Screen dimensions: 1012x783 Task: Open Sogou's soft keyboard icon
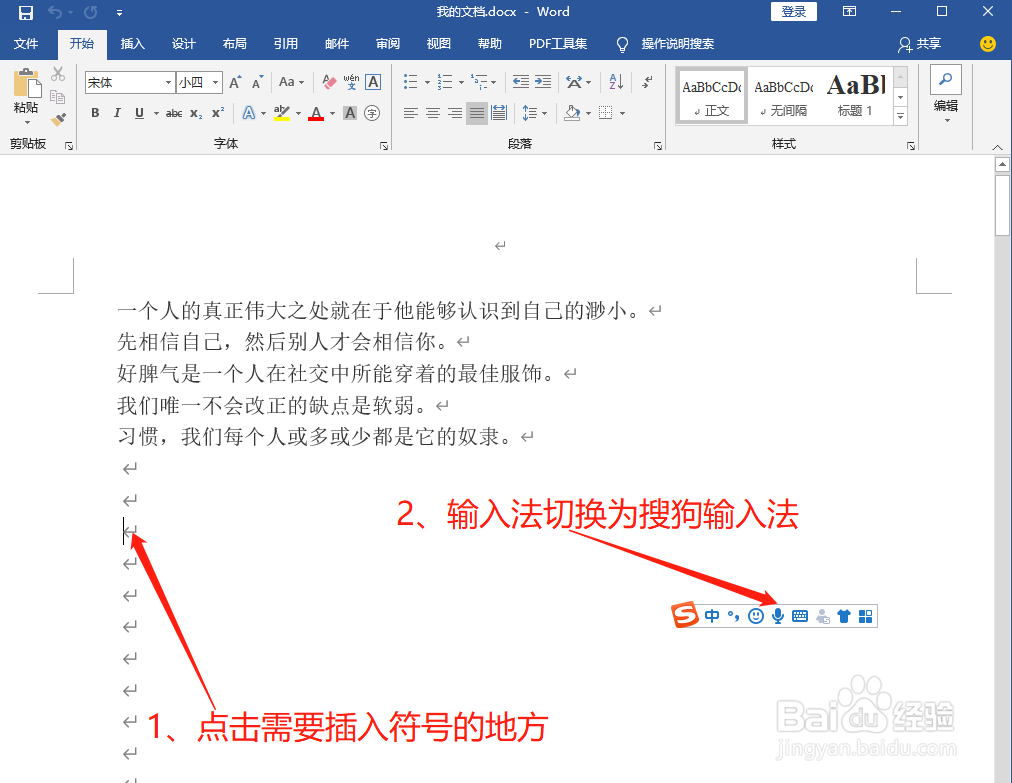click(x=800, y=615)
